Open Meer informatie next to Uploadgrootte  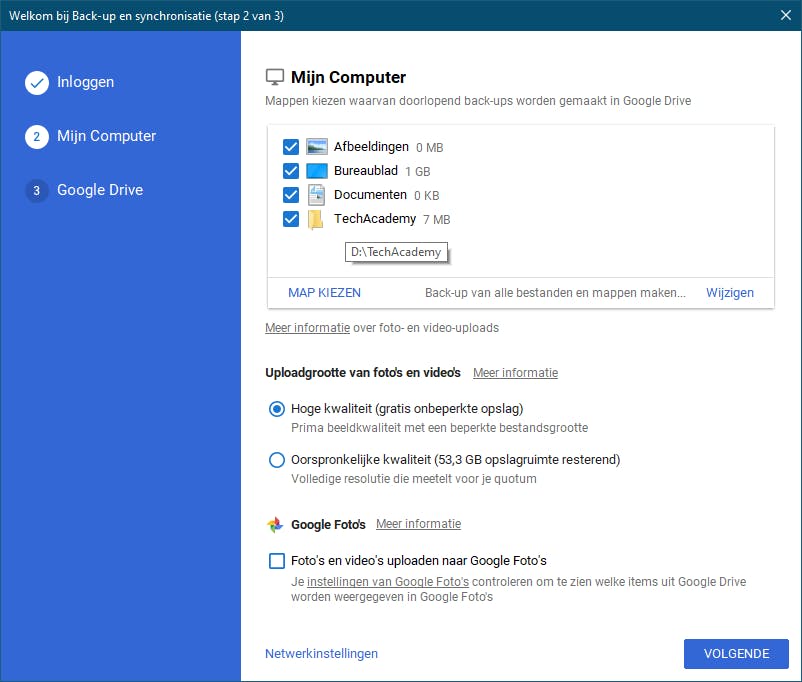point(516,373)
